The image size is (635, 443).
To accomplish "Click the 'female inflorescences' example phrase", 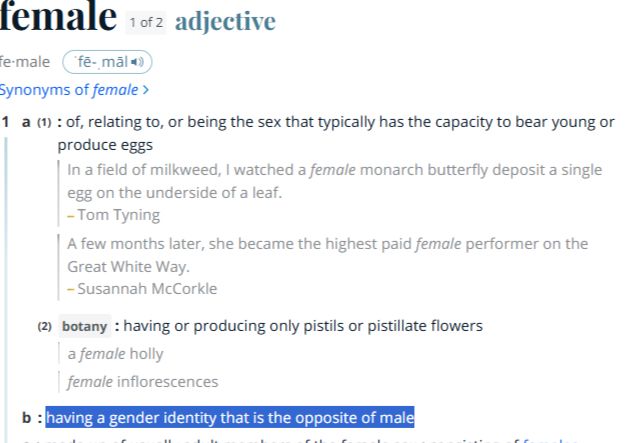I will point(143,382).
